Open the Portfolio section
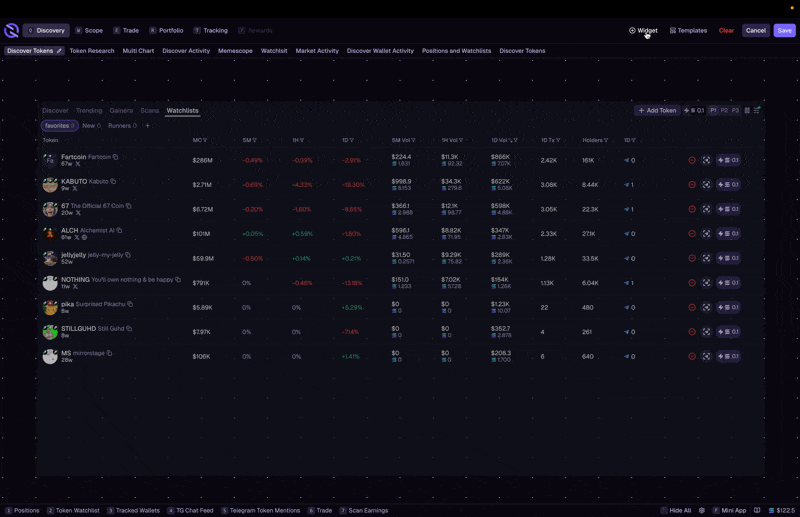 click(166, 31)
